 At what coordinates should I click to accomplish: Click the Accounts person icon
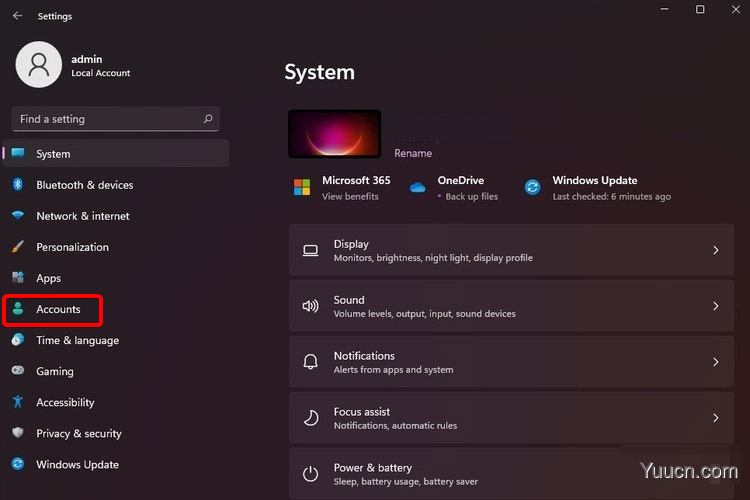(x=18, y=309)
